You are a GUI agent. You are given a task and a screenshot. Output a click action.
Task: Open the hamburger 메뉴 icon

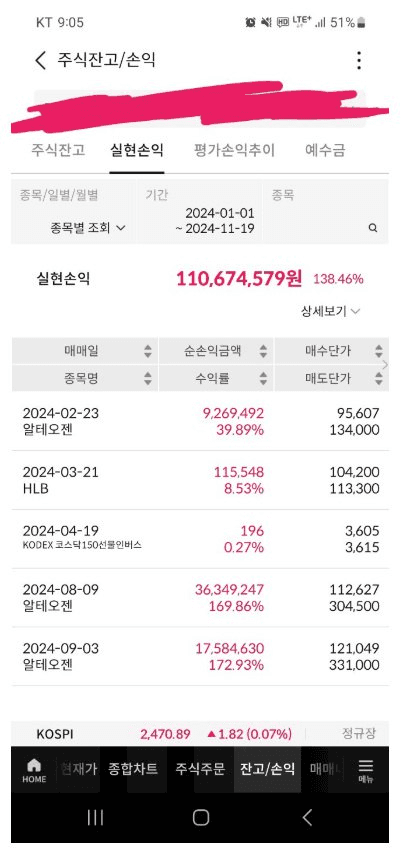point(366,771)
